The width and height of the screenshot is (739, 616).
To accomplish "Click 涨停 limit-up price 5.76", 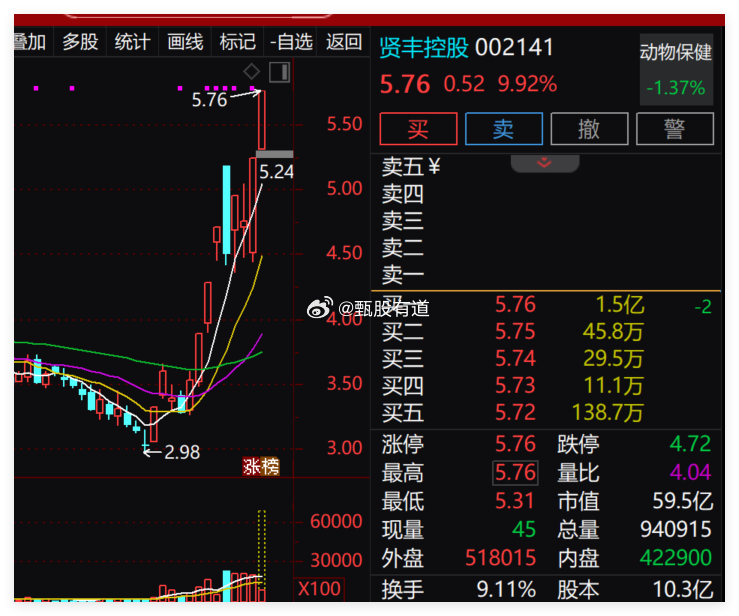I will (x=515, y=444).
